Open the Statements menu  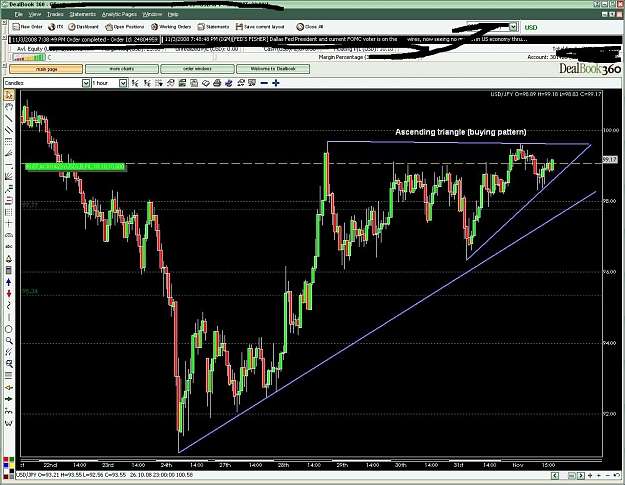[x=83, y=14]
